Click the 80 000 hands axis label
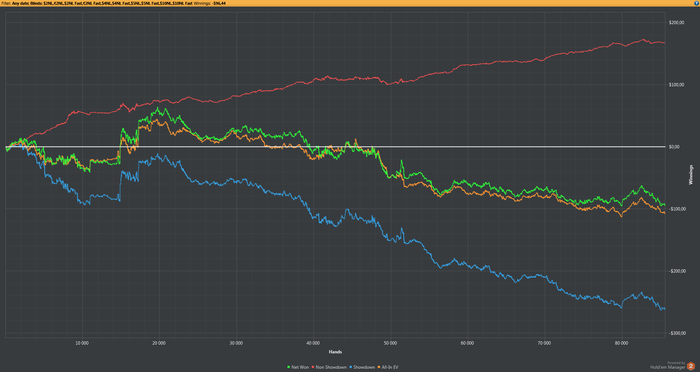This screenshot has width=700, height=372. point(621,343)
